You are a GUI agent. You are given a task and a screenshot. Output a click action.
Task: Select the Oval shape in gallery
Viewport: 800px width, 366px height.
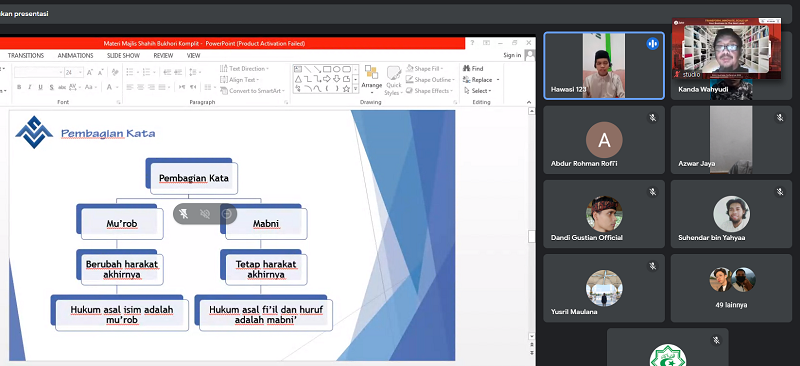click(x=337, y=69)
